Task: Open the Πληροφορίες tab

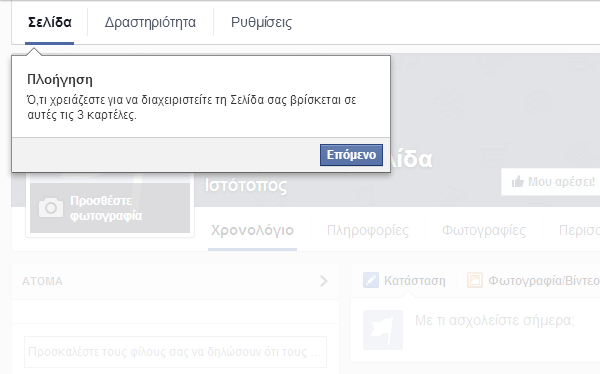Action: (x=368, y=230)
